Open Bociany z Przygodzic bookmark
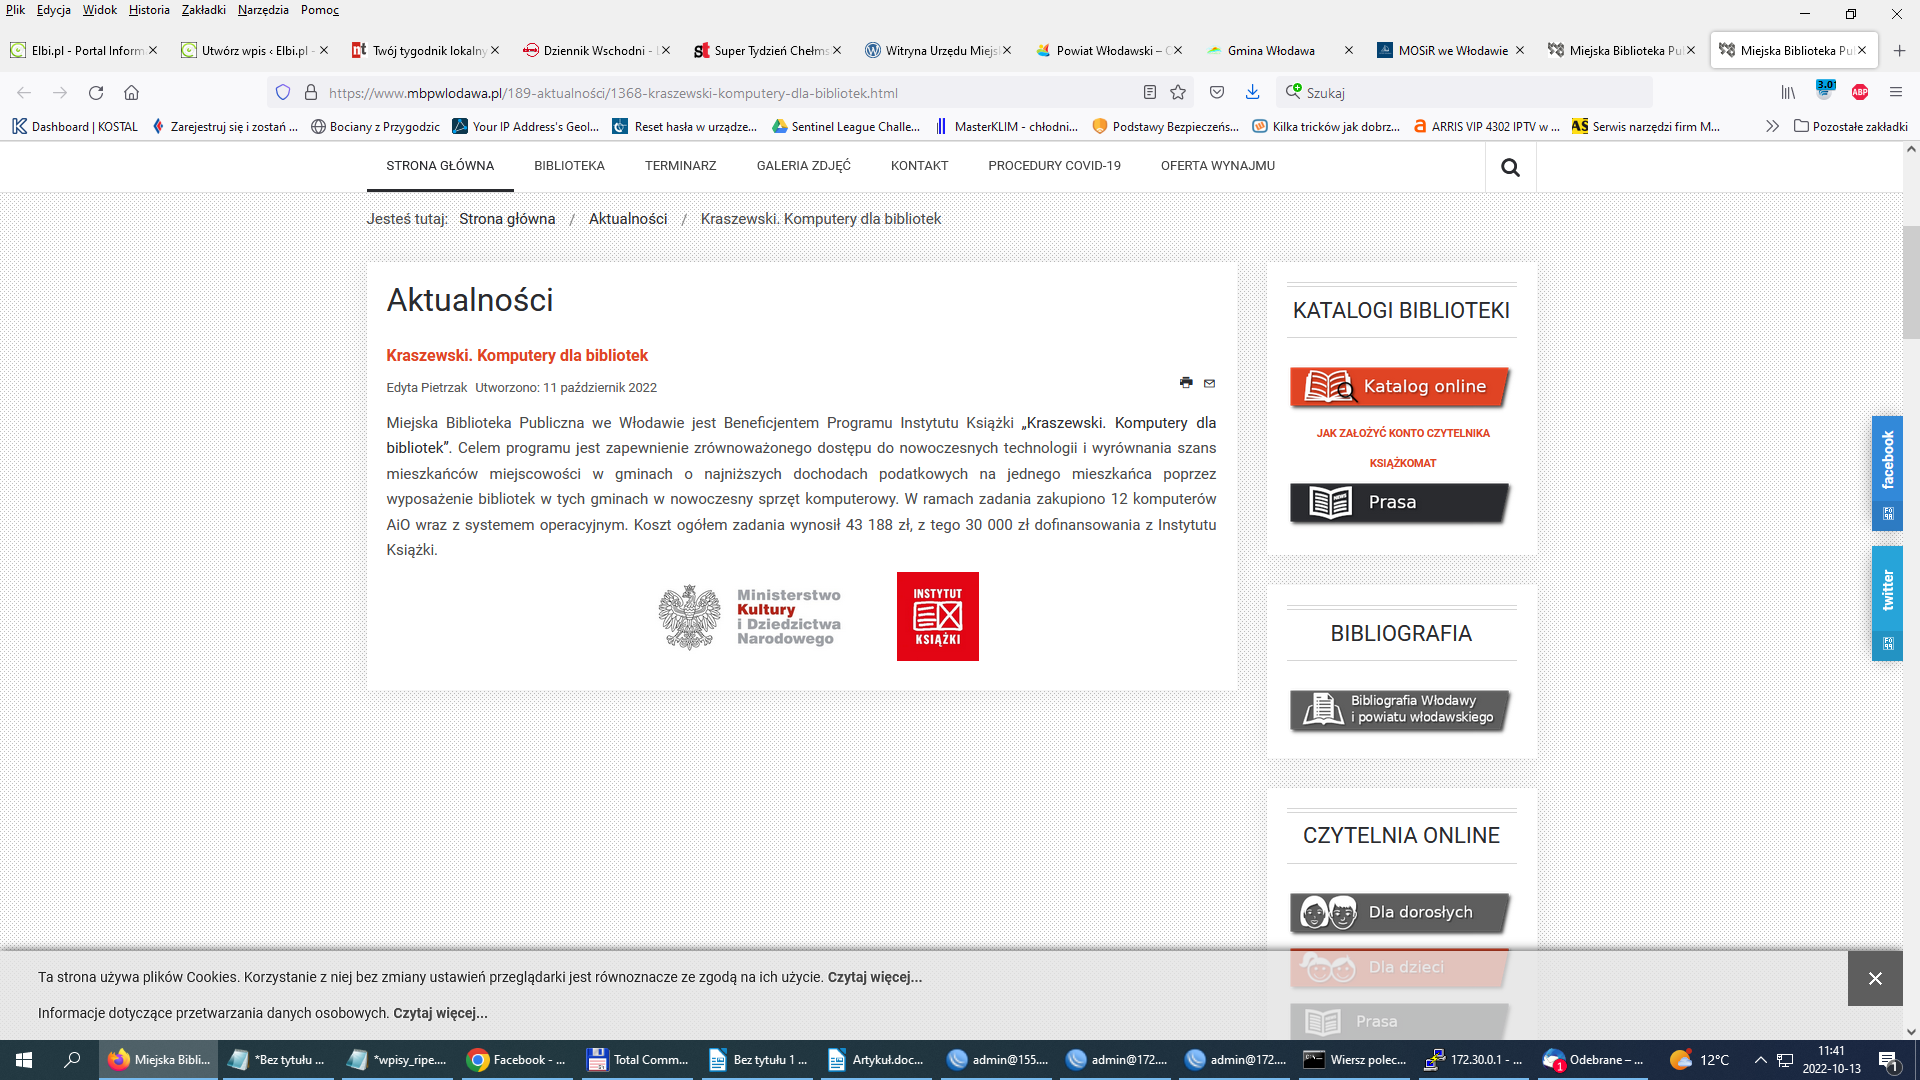 pos(375,126)
